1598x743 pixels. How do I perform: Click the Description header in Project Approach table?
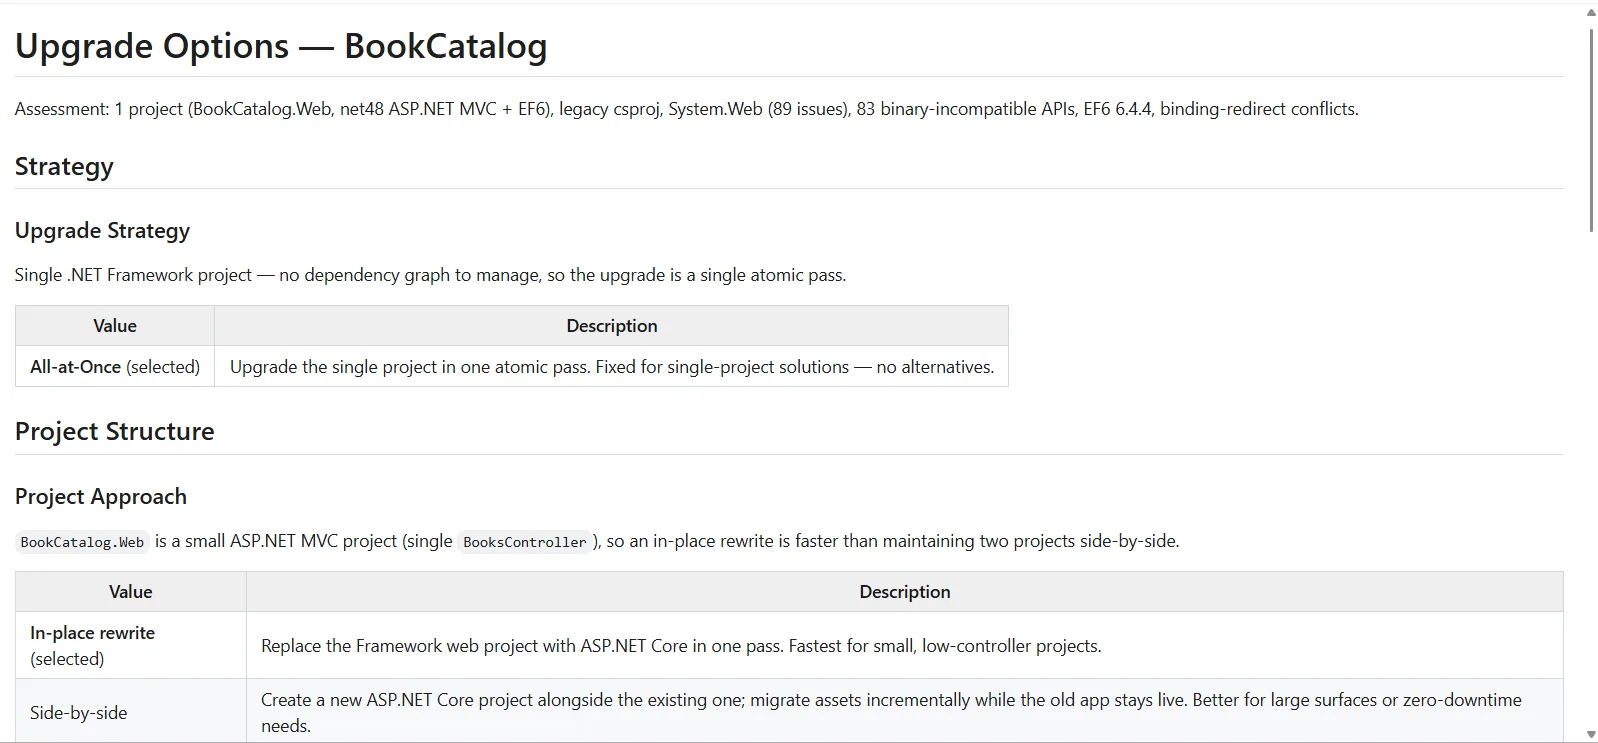pos(905,592)
